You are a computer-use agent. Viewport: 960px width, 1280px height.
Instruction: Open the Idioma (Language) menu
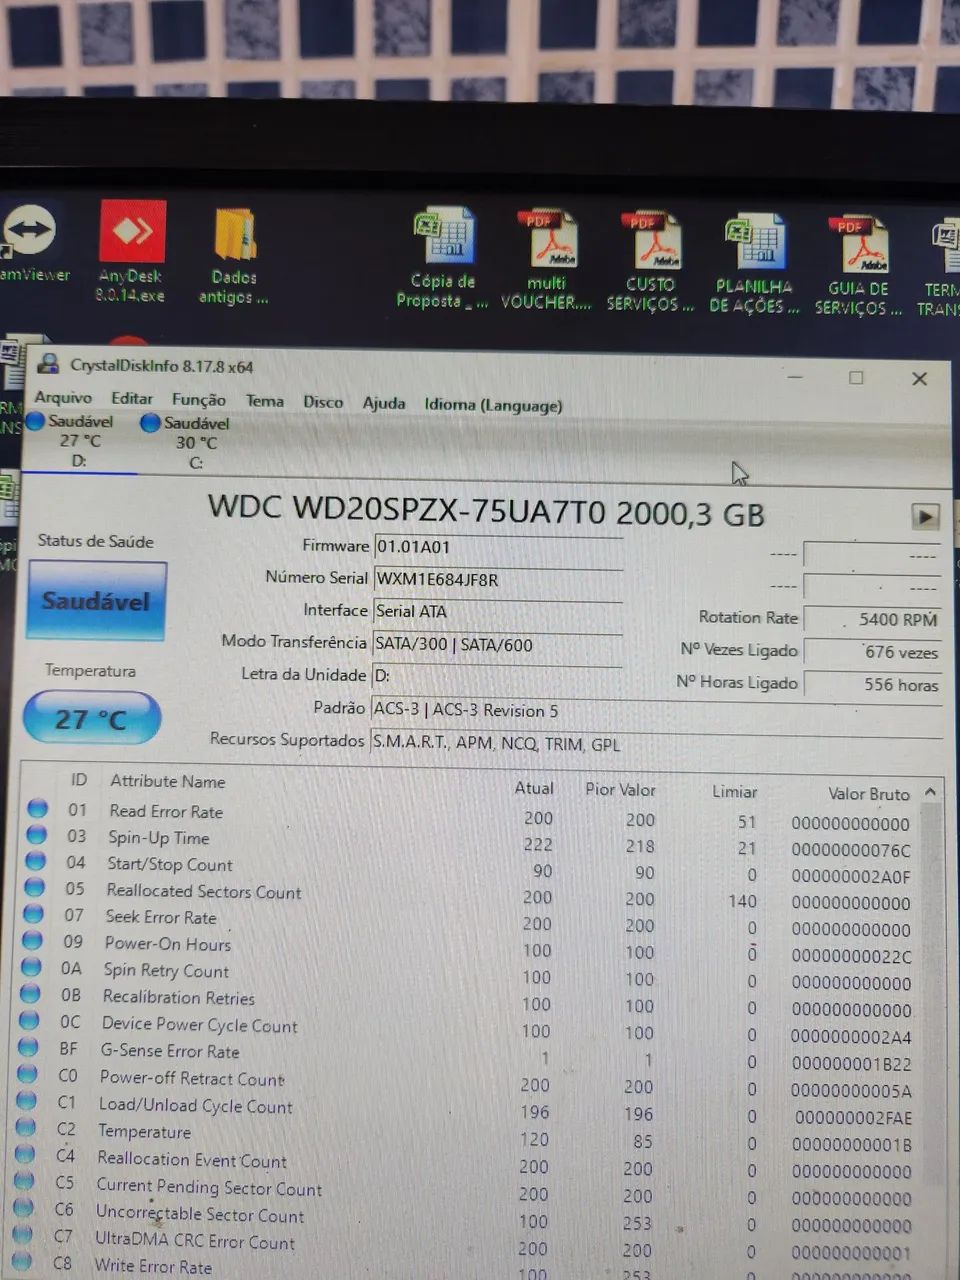coord(493,405)
